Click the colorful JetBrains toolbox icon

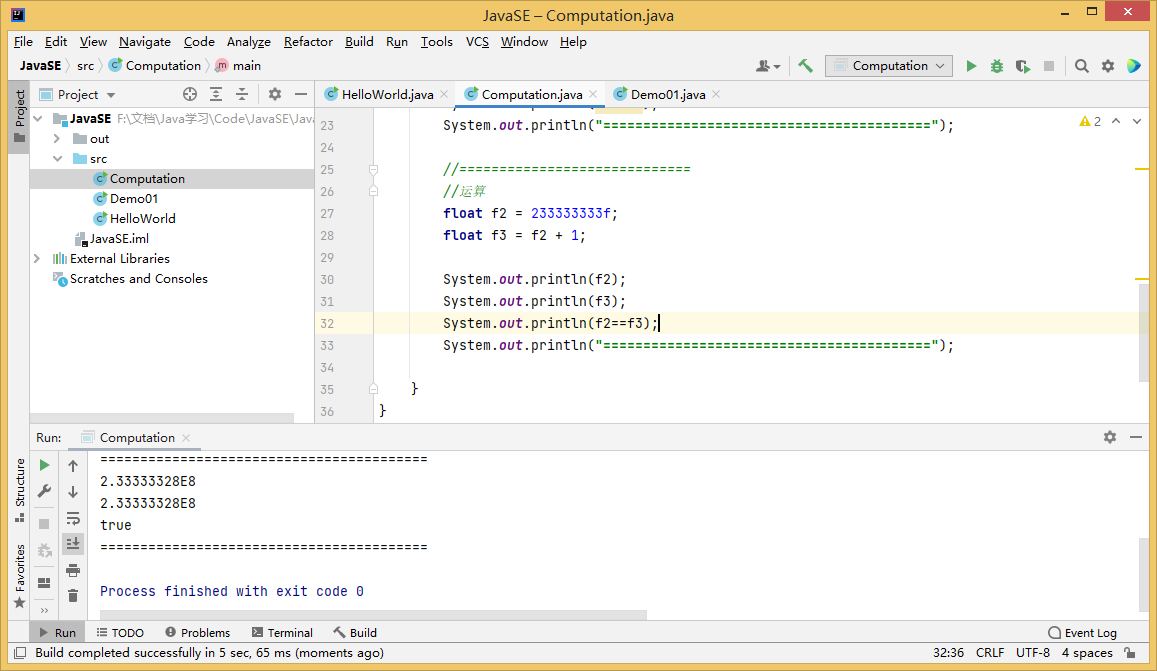click(1134, 66)
